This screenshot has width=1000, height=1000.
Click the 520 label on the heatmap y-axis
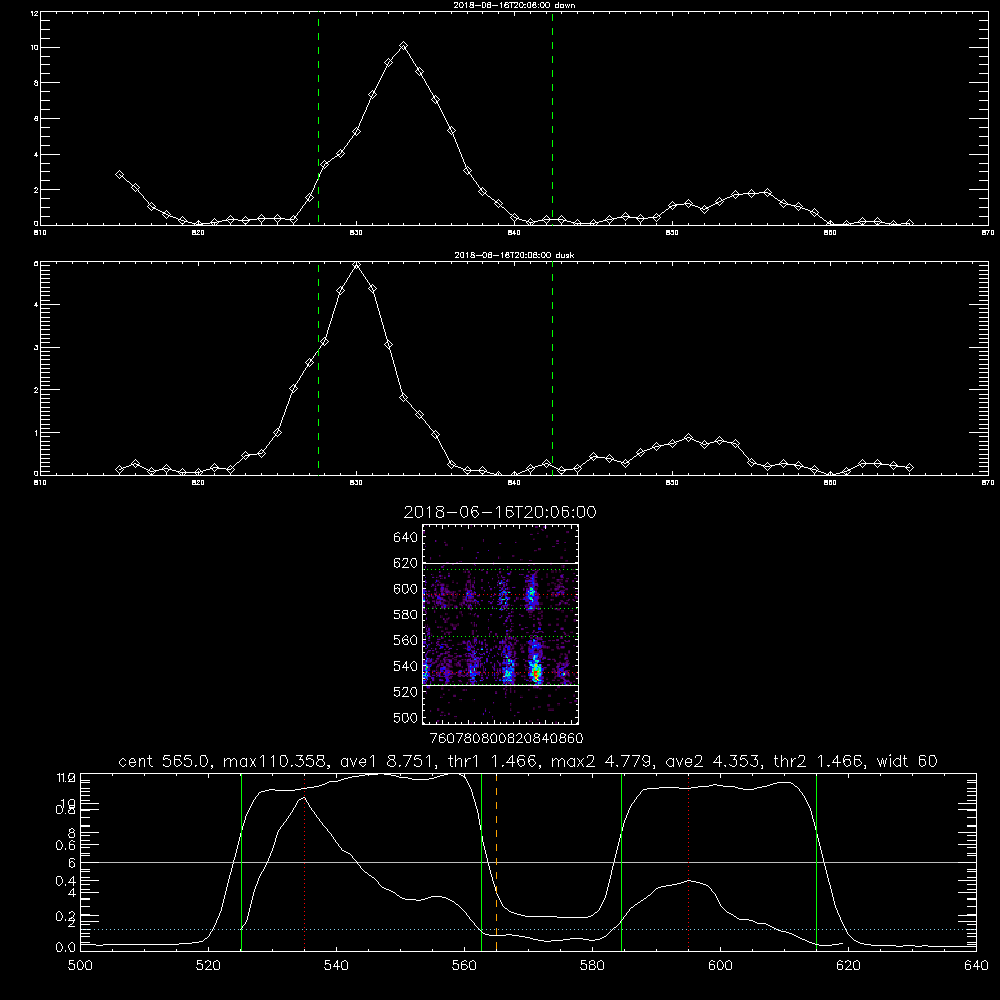pyautogui.click(x=406, y=692)
